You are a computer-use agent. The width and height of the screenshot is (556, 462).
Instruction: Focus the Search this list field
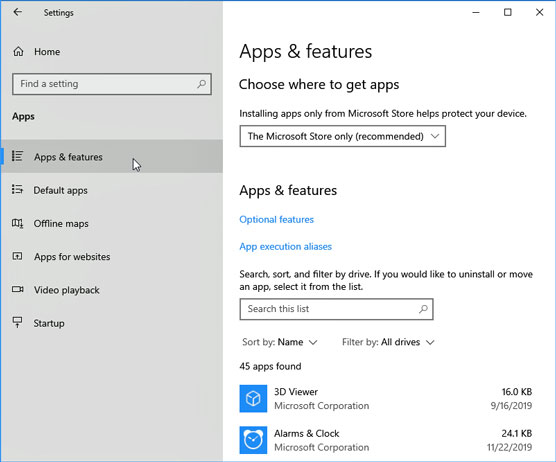coord(337,309)
